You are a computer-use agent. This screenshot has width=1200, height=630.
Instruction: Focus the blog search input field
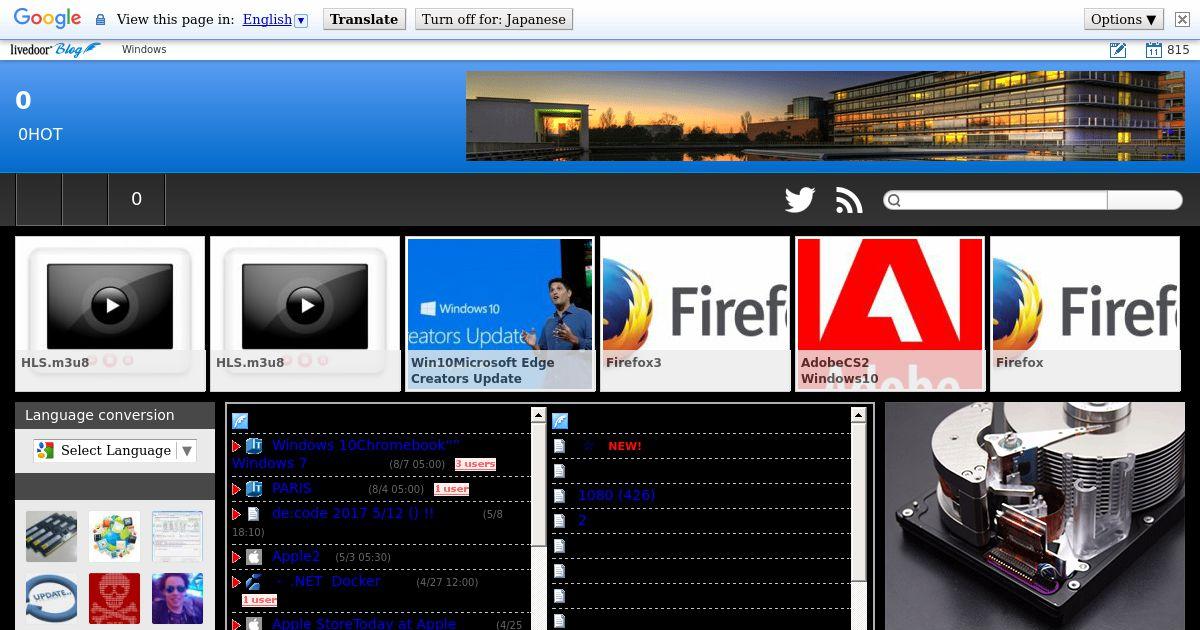pyautogui.click(x=1003, y=200)
